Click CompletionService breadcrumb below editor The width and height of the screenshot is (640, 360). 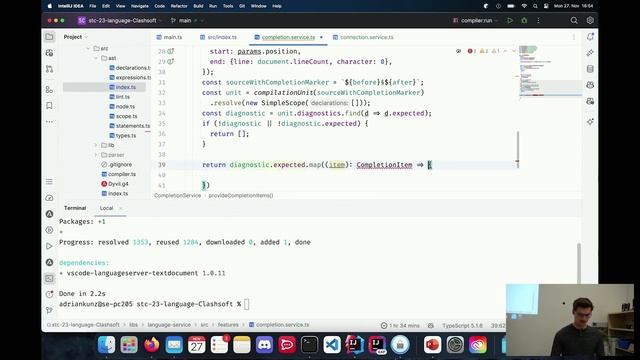click(x=178, y=196)
